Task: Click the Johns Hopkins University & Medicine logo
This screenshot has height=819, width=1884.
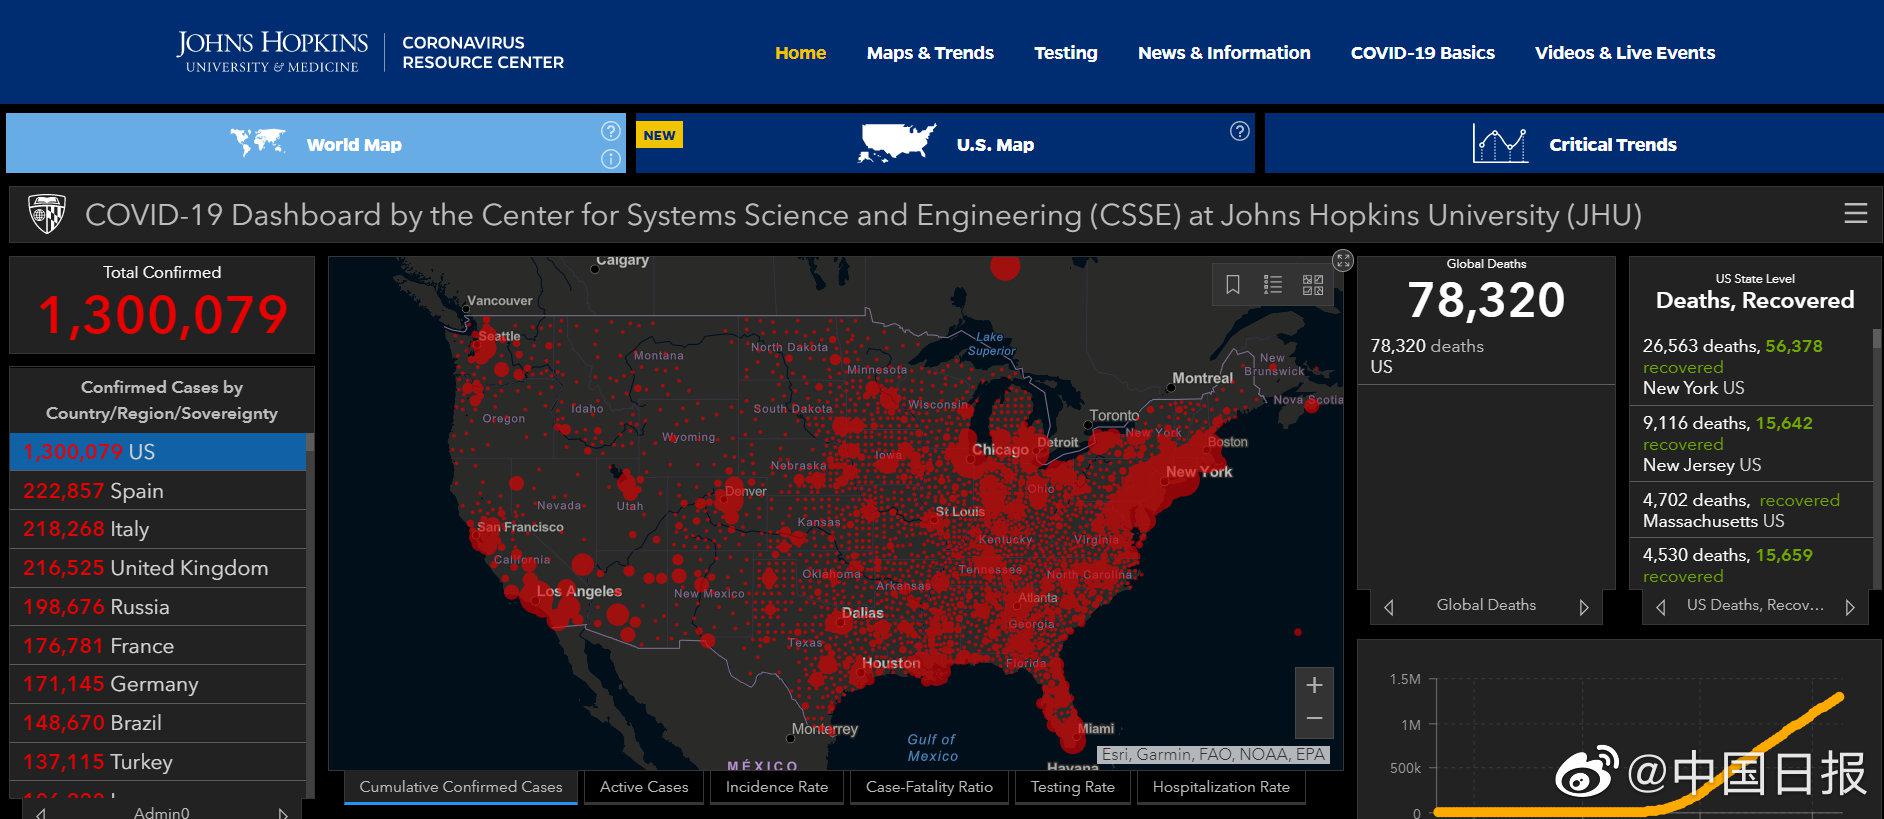Action: (272, 52)
